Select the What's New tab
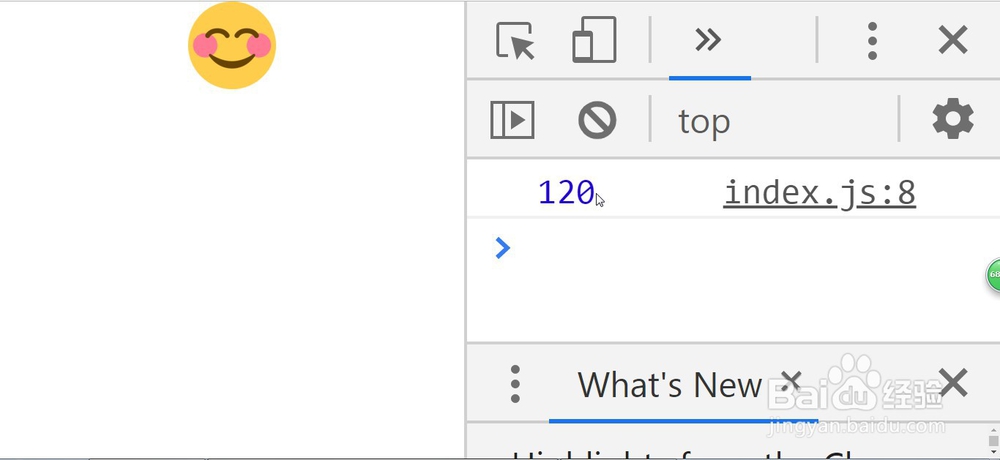The width and height of the screenshot is (1000, 460). (x=669, y=385)
